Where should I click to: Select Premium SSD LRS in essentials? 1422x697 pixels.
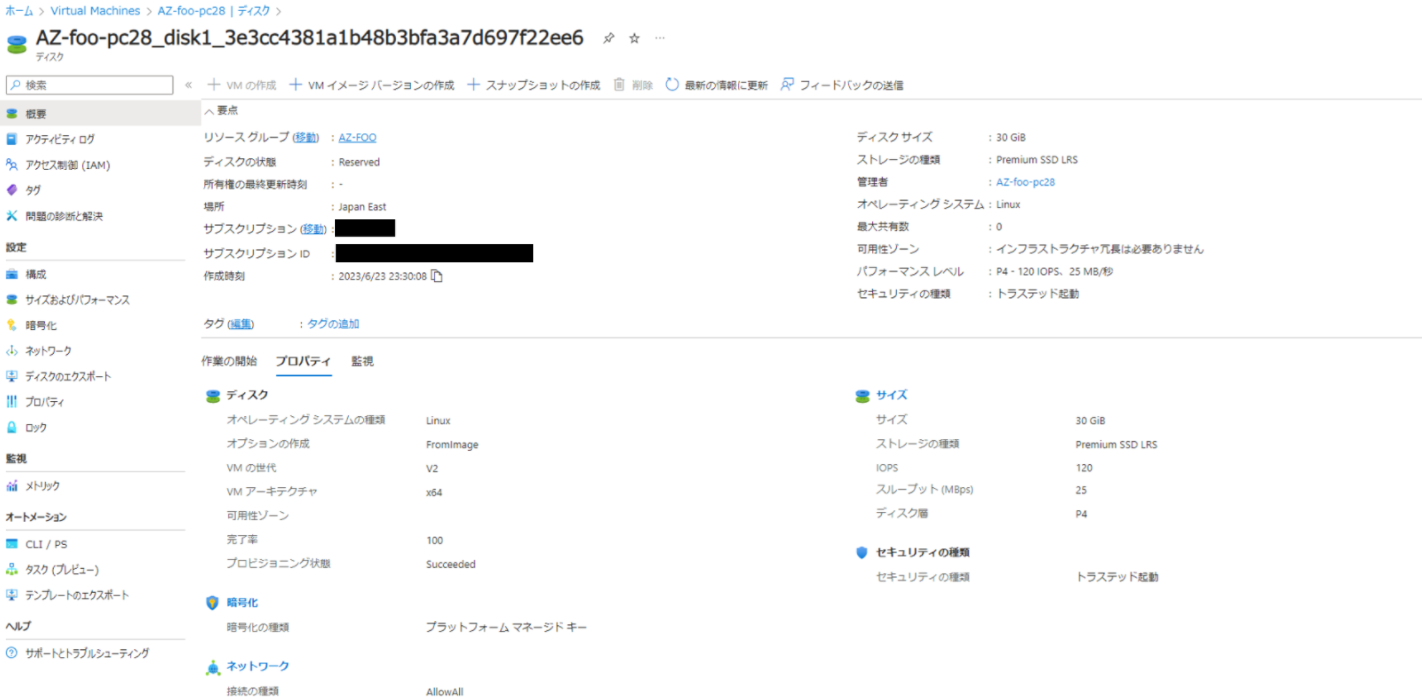click(x=1037, y=160)
